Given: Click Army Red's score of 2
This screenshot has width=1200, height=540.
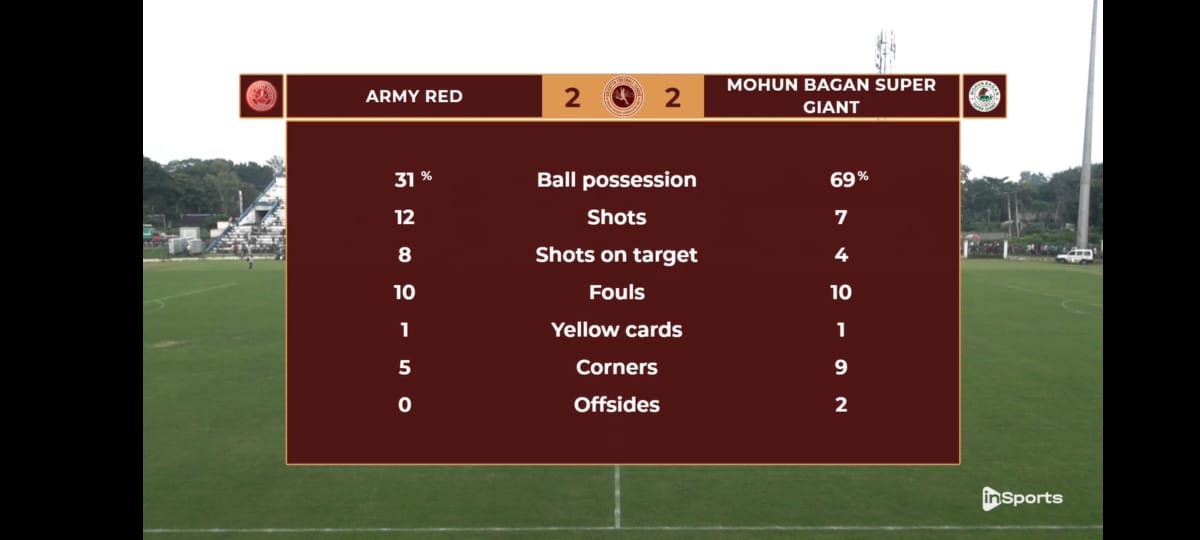Looking at the screenshot, I should coord(572,98).
